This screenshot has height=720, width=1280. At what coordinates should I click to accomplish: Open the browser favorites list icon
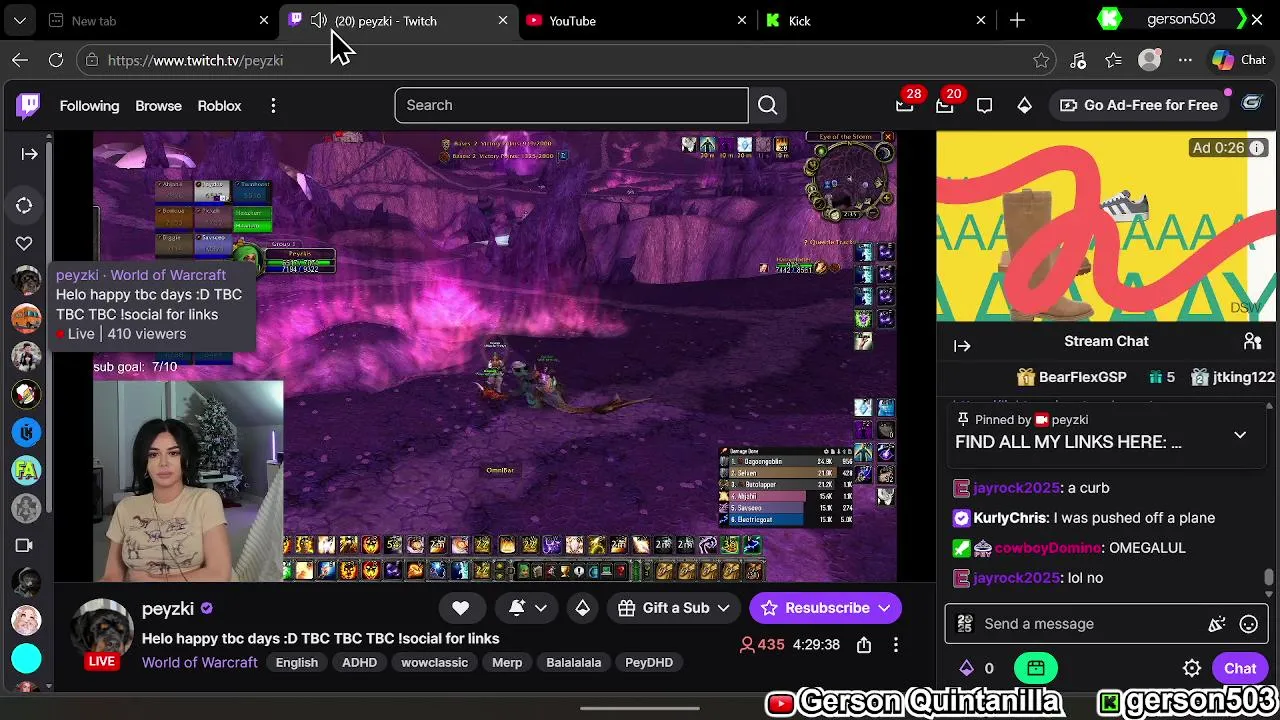pyautogui.click(x=1114, y=60)
